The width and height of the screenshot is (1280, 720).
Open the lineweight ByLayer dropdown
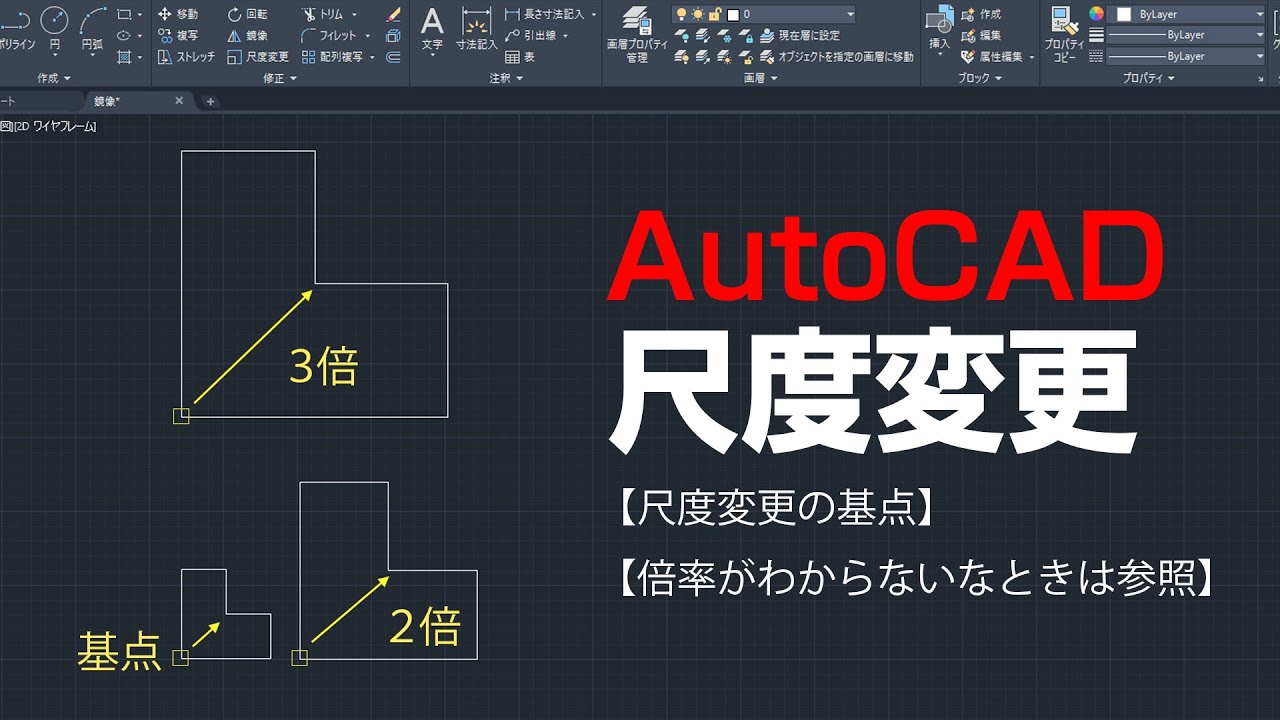tap(1259, 35)
